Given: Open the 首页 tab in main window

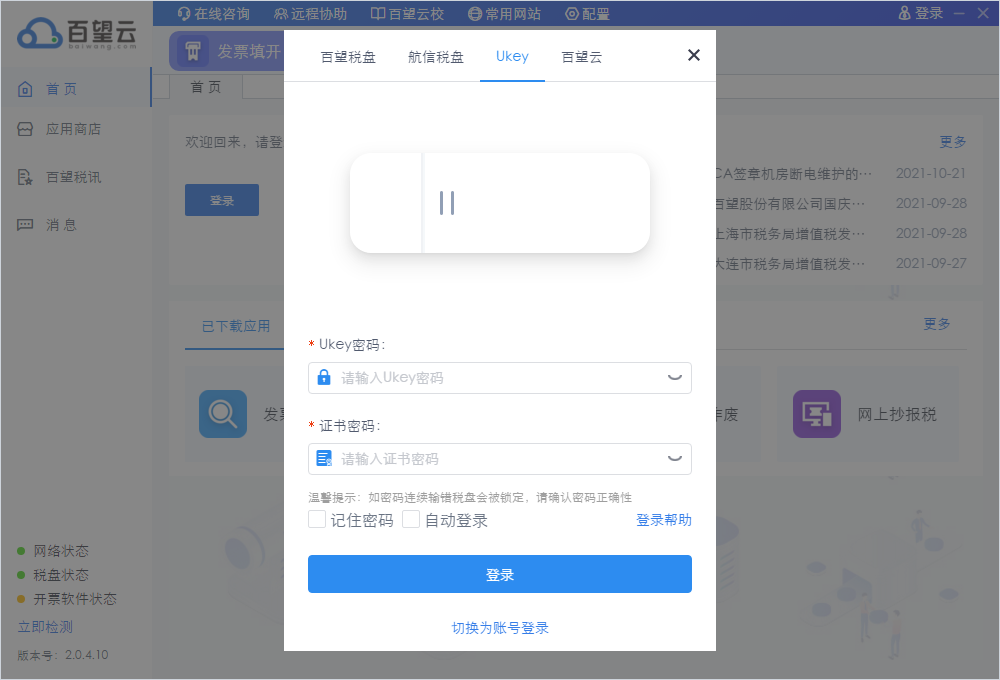Looking at the screenshot, I should (206, 87).
